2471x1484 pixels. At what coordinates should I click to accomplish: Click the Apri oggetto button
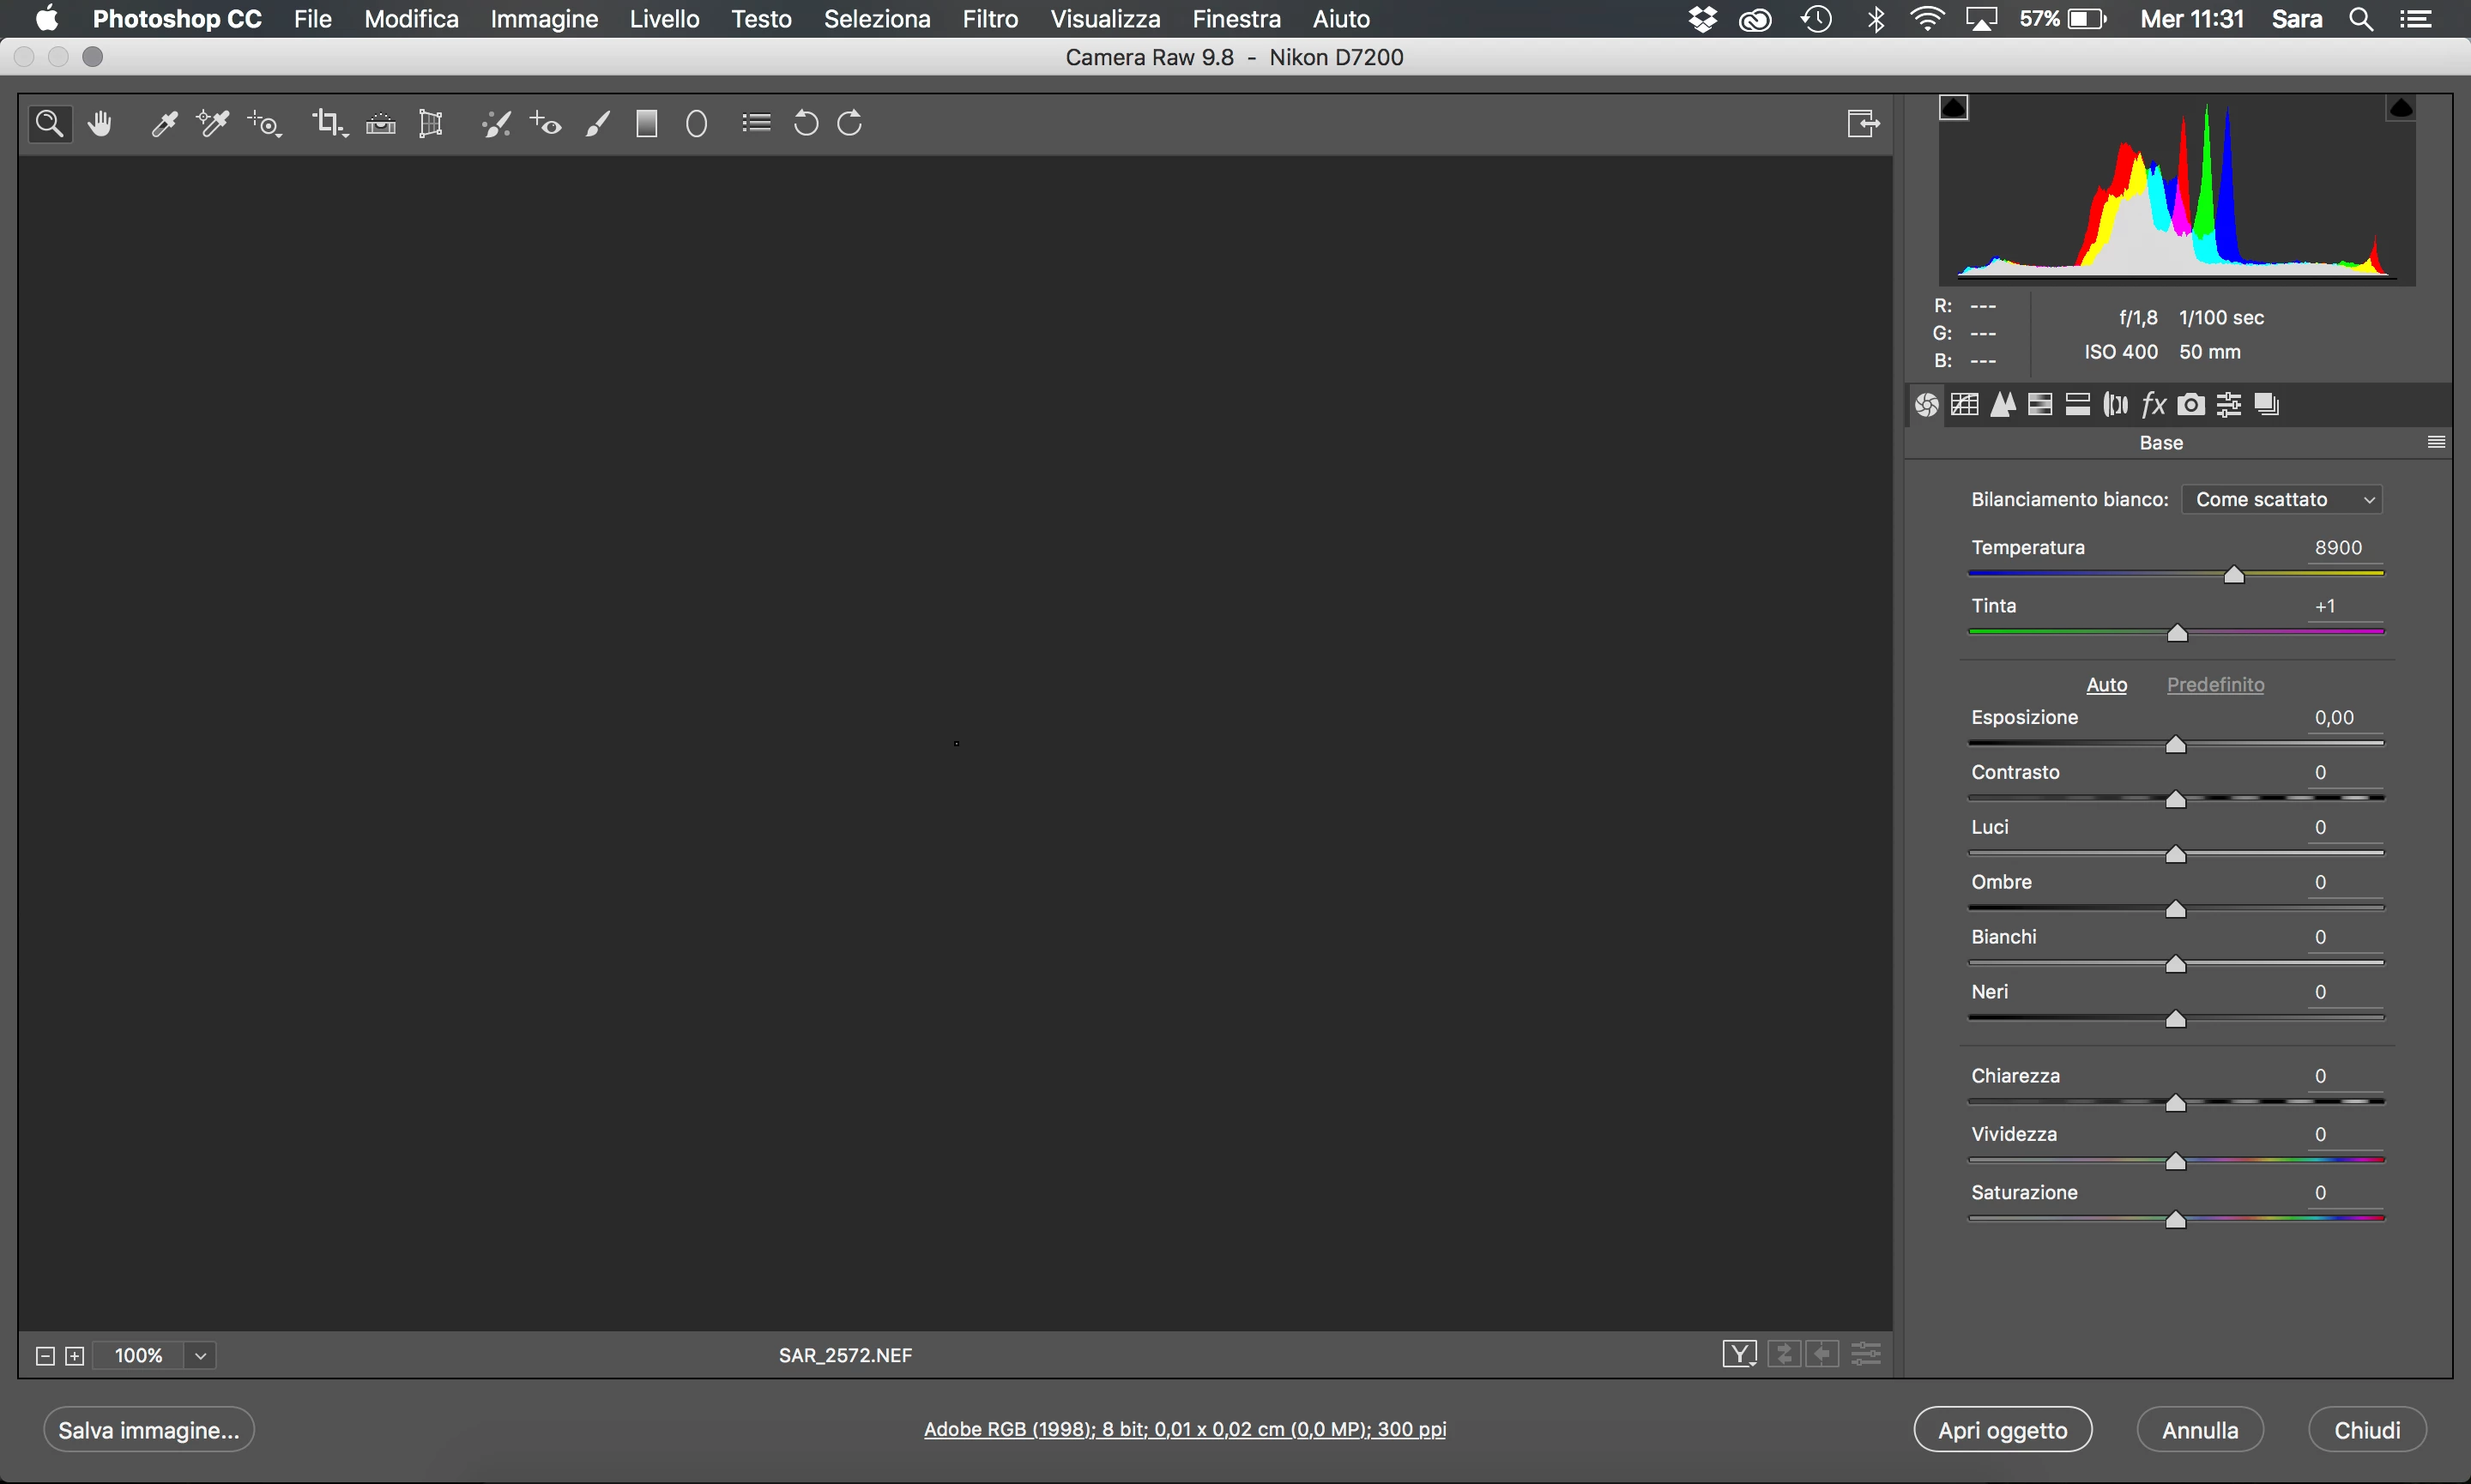point(2002,1430)
